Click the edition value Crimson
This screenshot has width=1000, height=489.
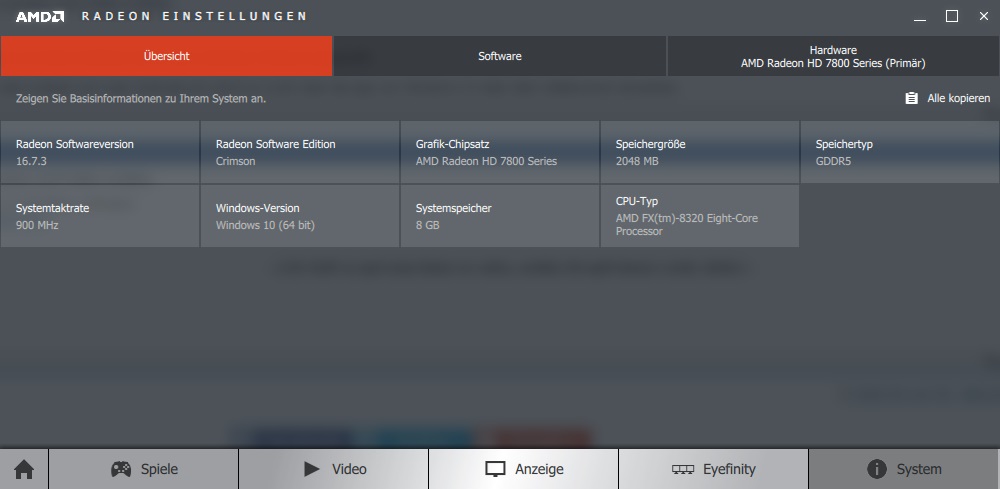click(x=235, y=161)
